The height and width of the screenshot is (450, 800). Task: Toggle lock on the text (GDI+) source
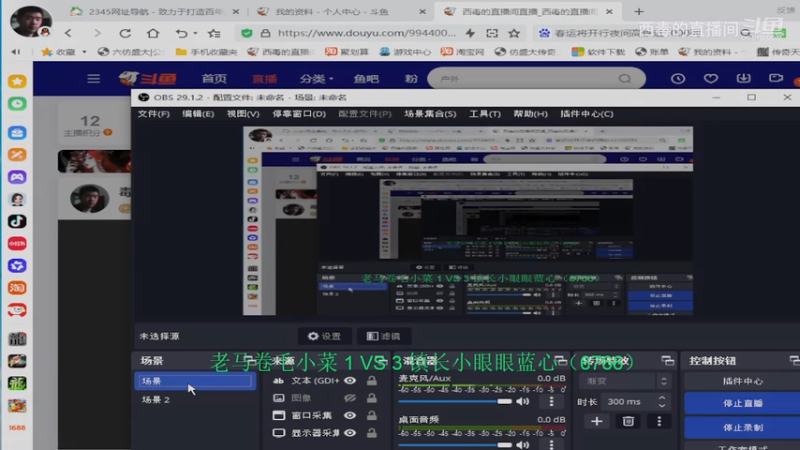click(x=372, y=381)
